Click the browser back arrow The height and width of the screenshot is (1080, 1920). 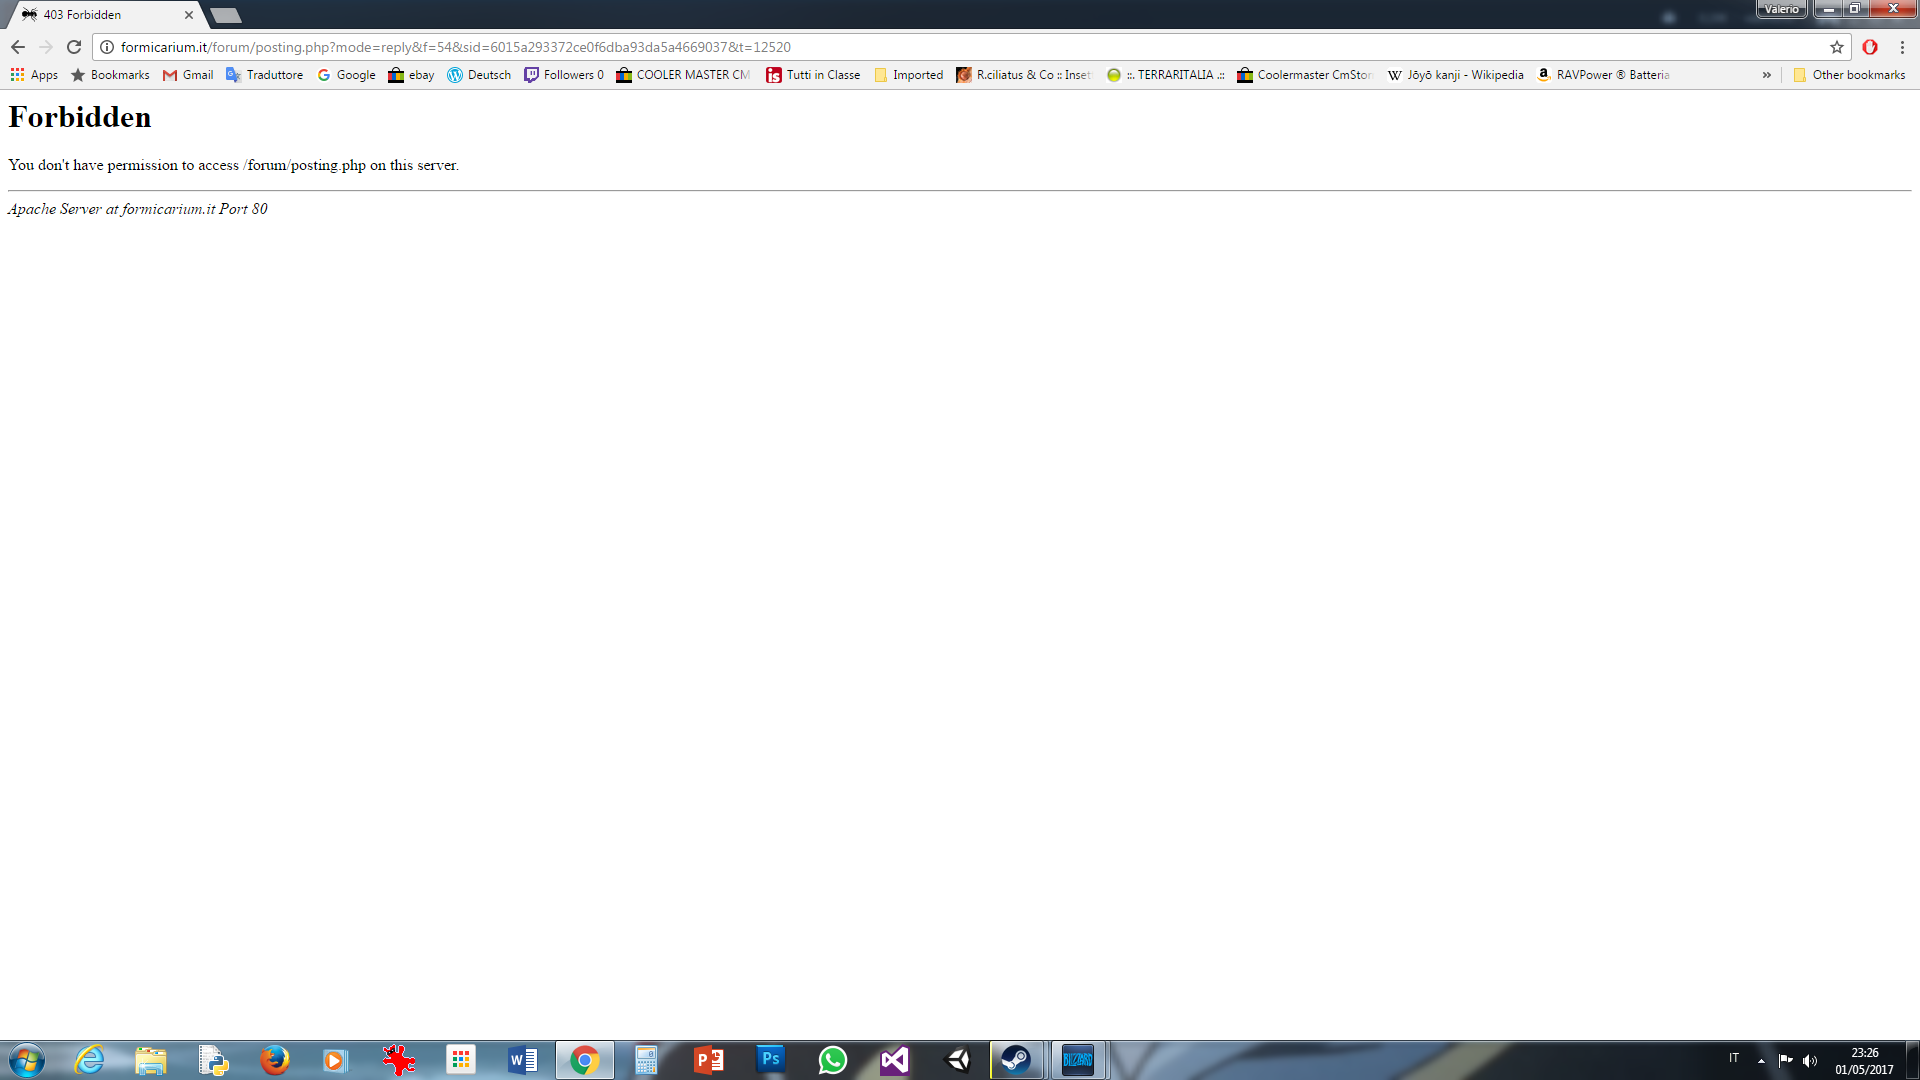[x=18, y=47]
